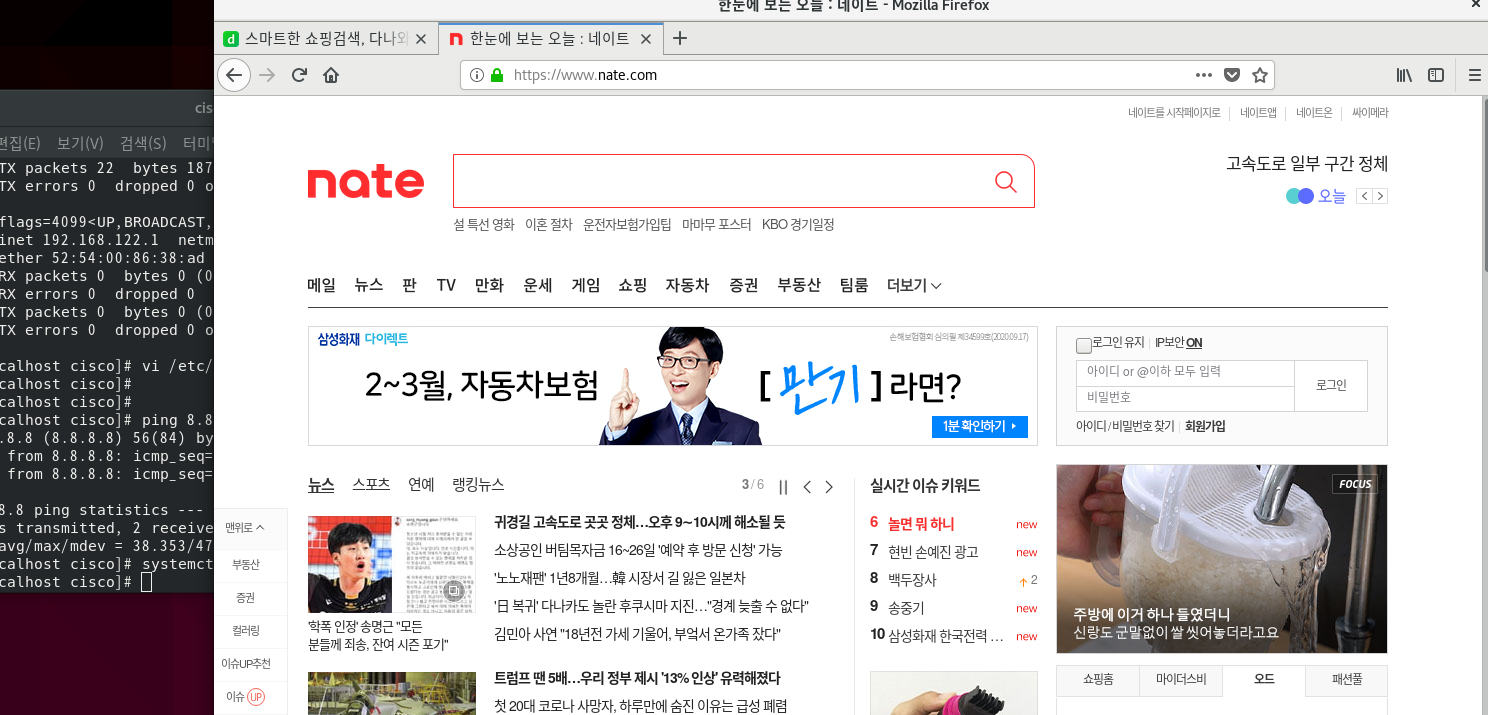1488x715 pixels.
Task: Open the 증권 navigation item
Action: tap(744, 286)
